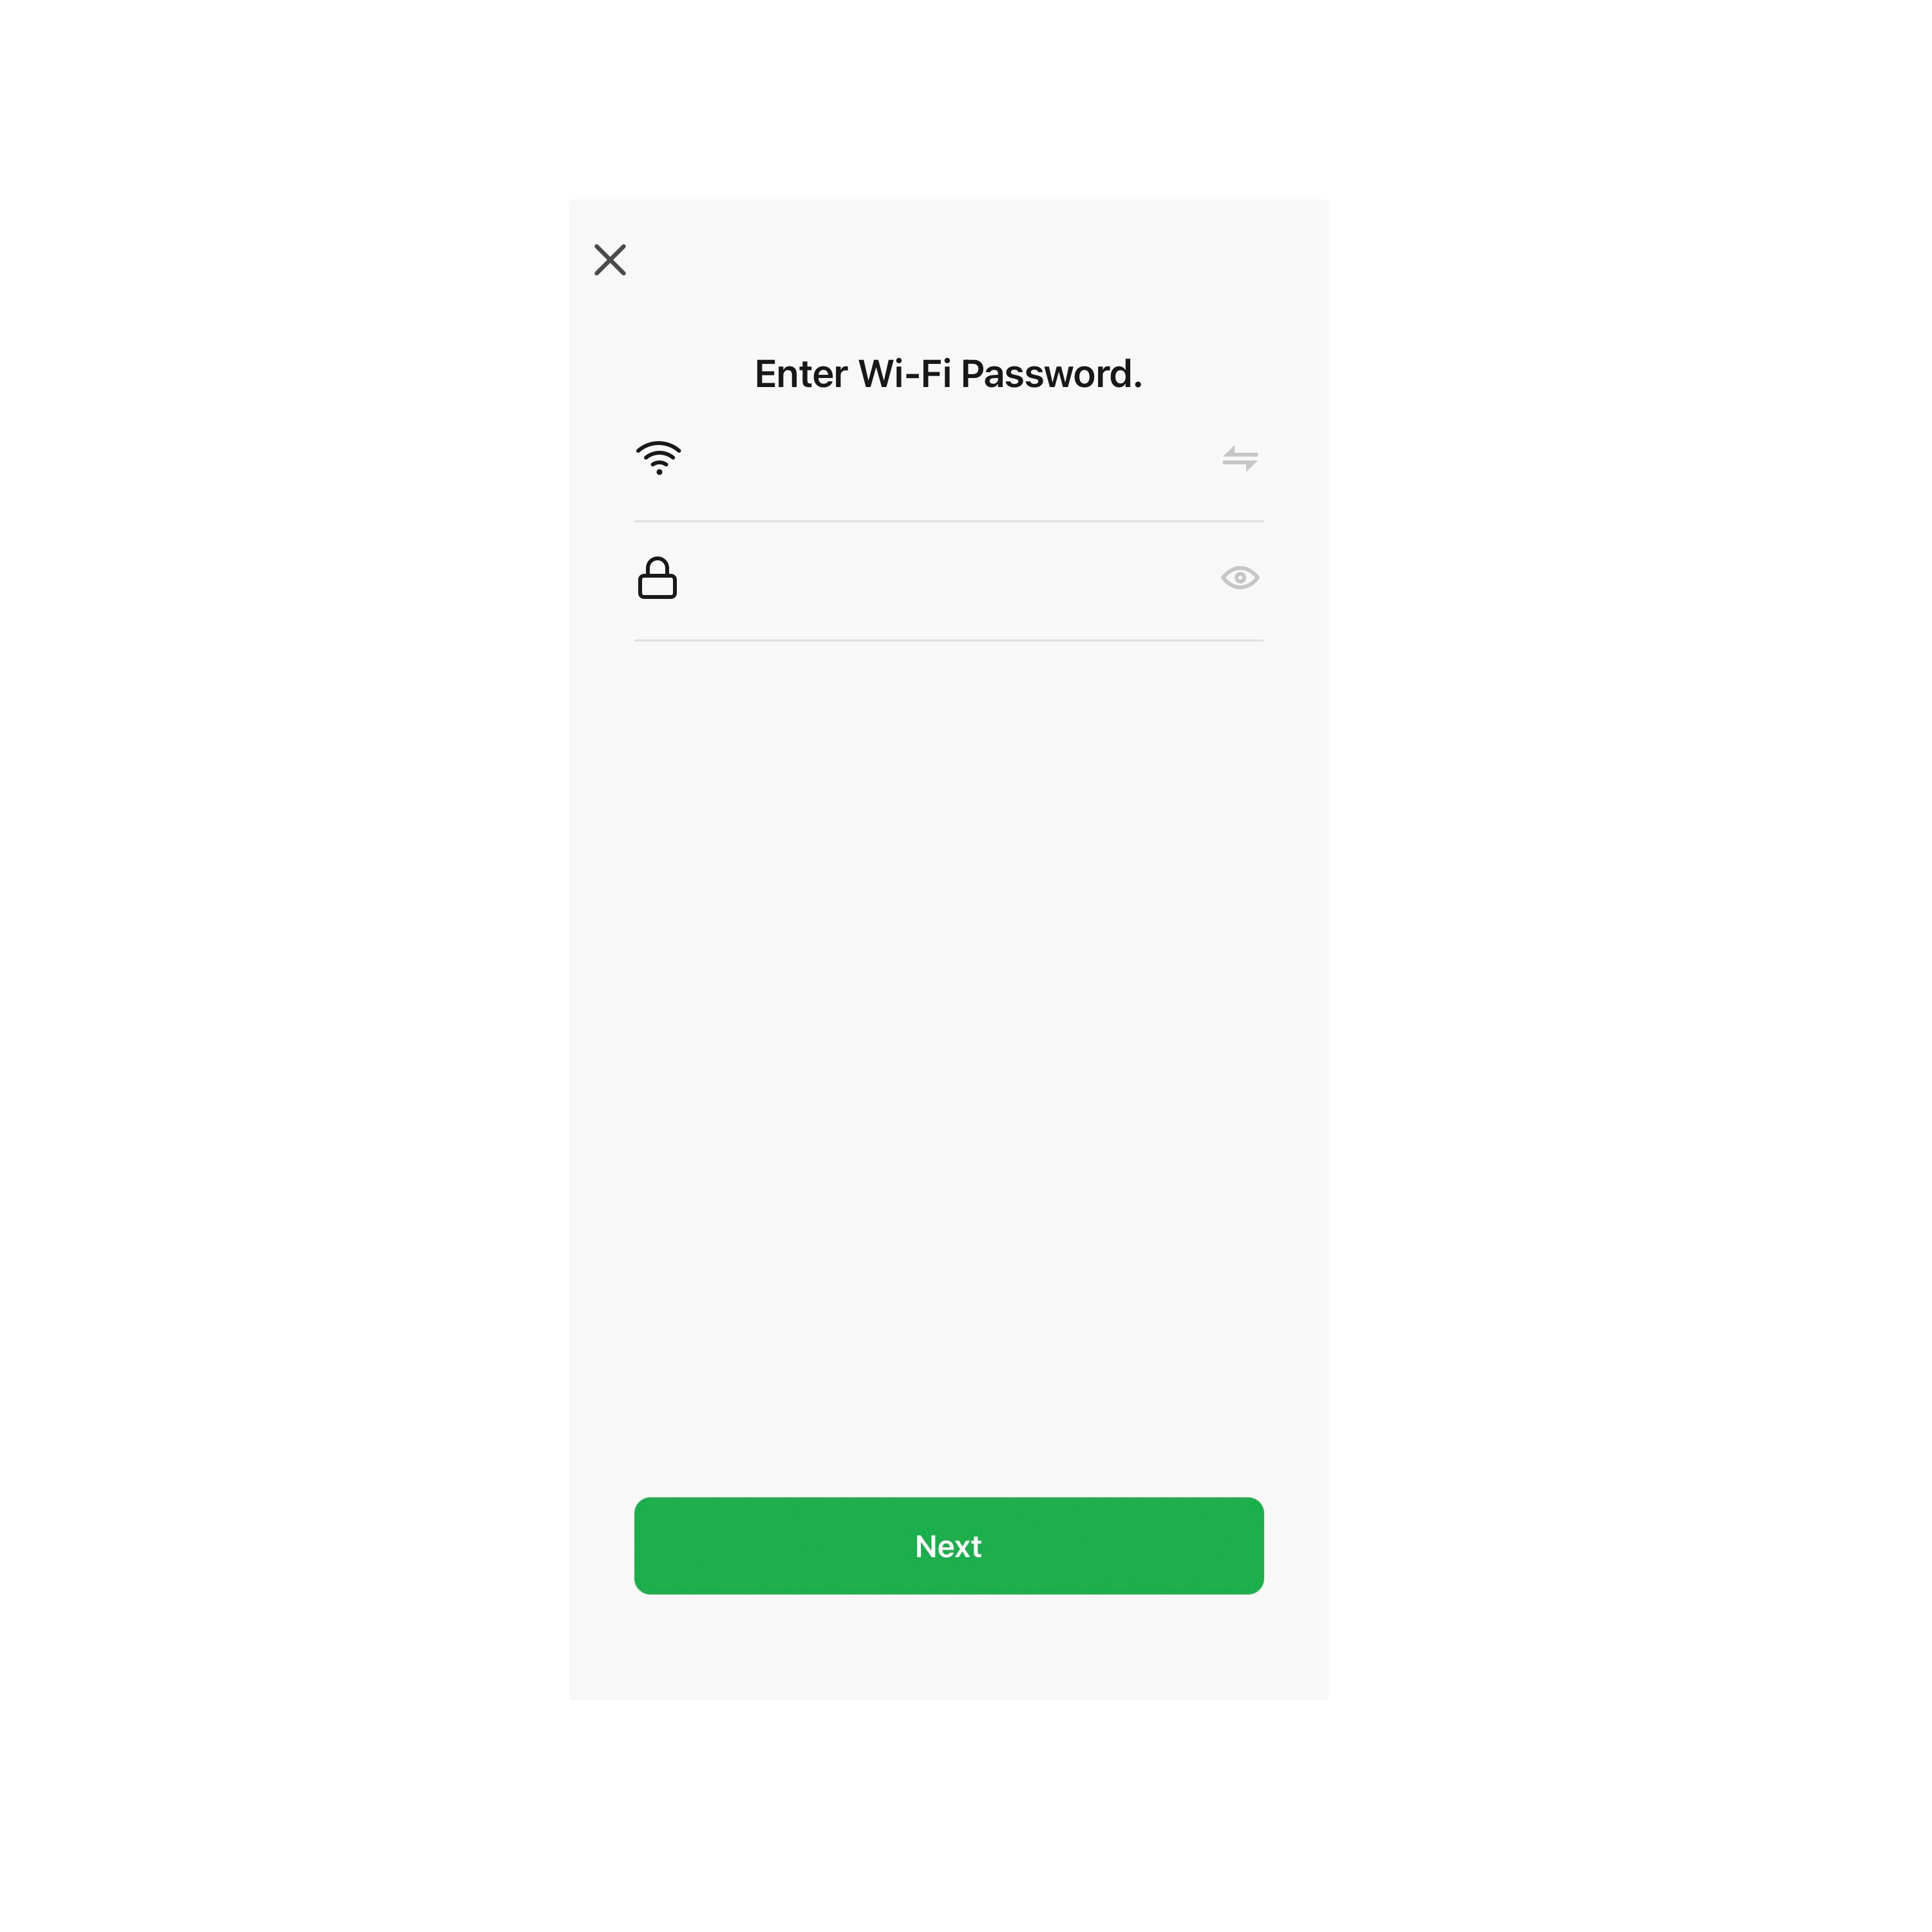This screenshot has width=1932, height=1932.
Task: Close the Wi-Fi password screen
Action: point(610,260)
